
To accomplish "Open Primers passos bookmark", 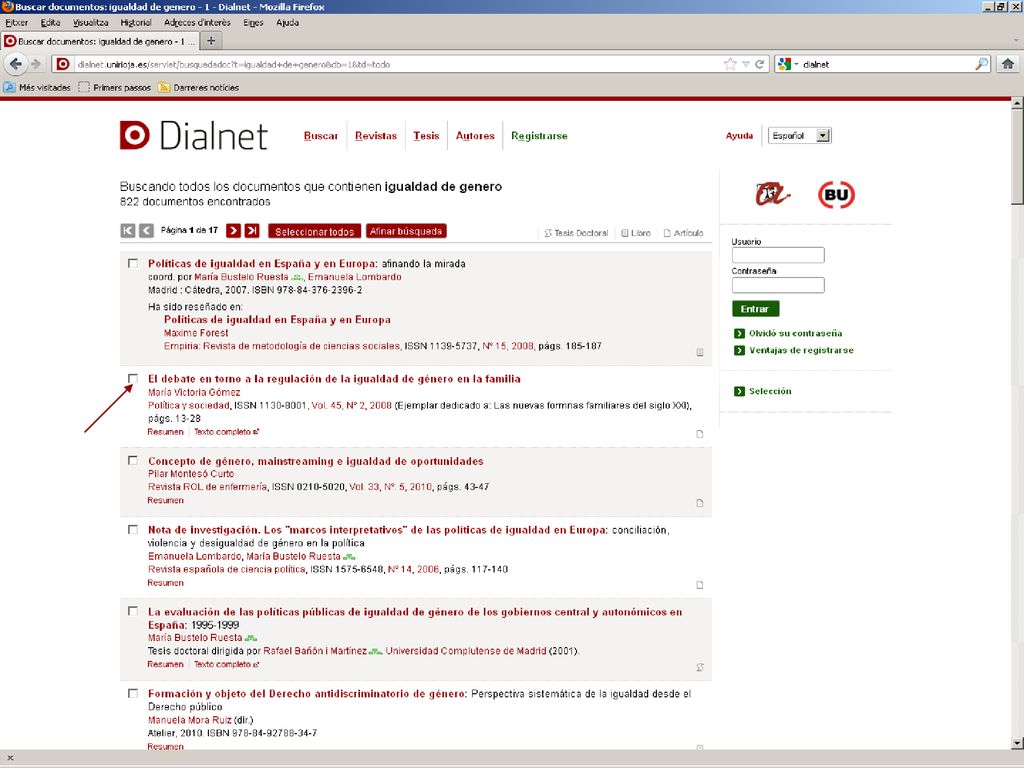I will click(115, 88).
